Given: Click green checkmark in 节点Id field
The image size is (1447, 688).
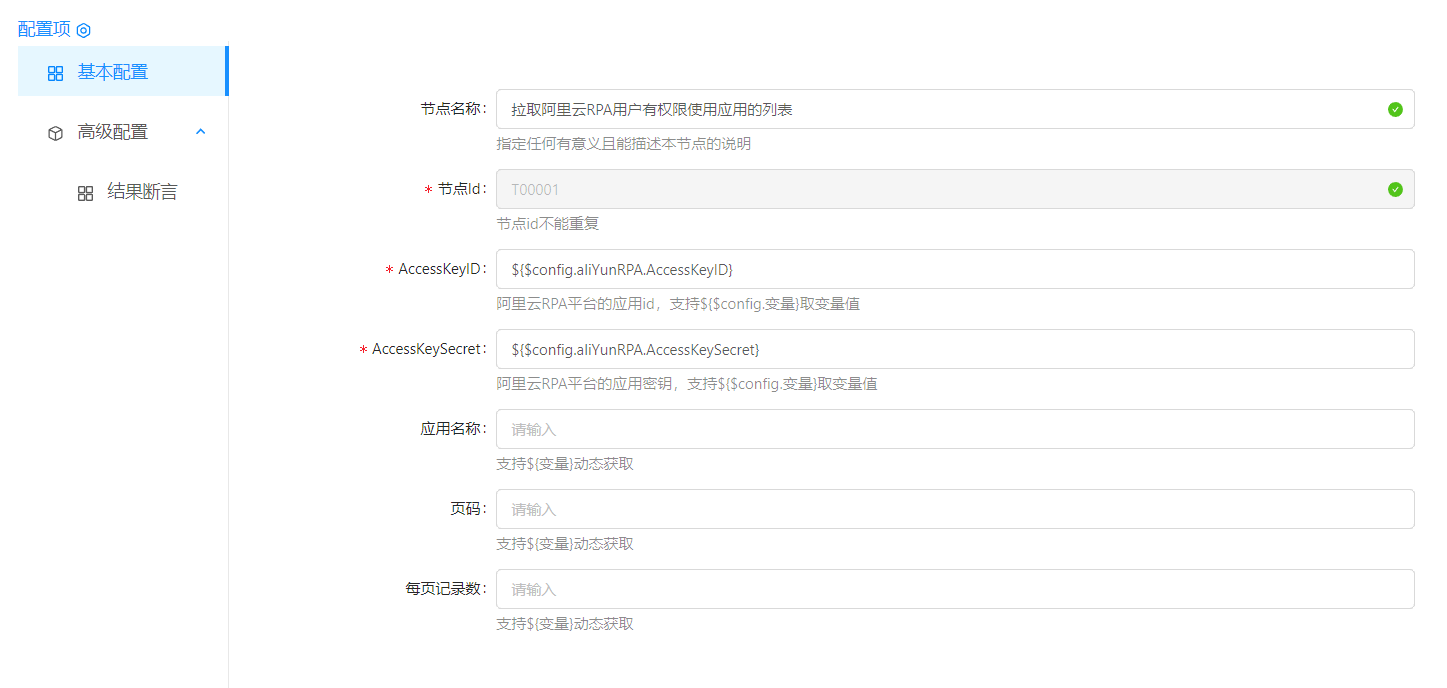Looking at the screenshot, I should click(x=1395, y=189).
